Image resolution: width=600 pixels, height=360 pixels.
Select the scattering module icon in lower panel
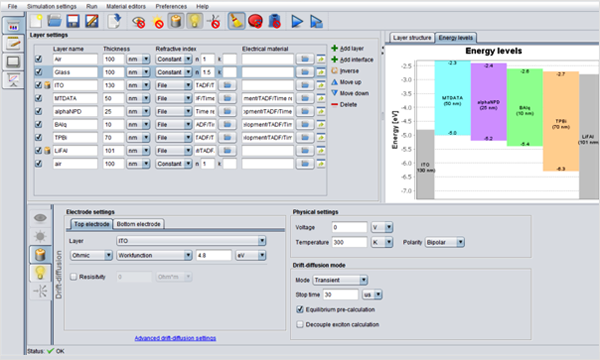point(40,291)
